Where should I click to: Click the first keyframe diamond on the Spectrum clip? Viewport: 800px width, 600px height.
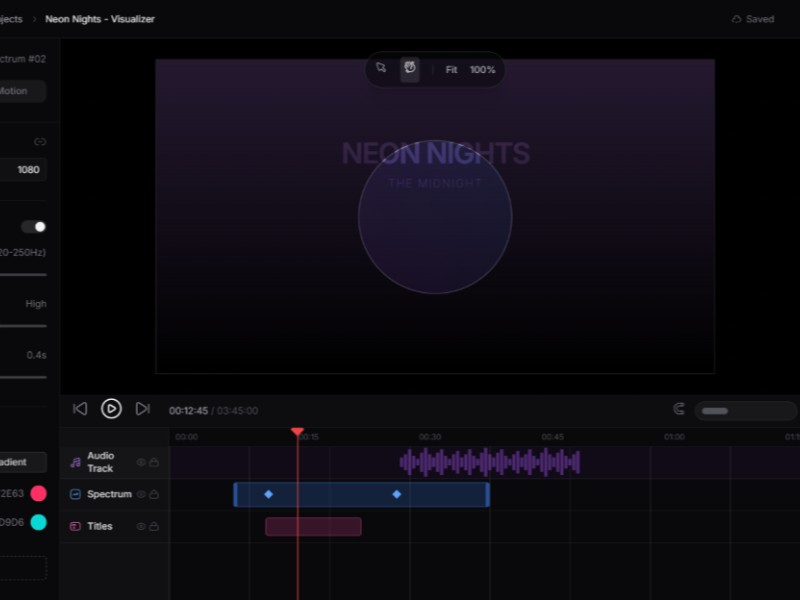point(268,494)
